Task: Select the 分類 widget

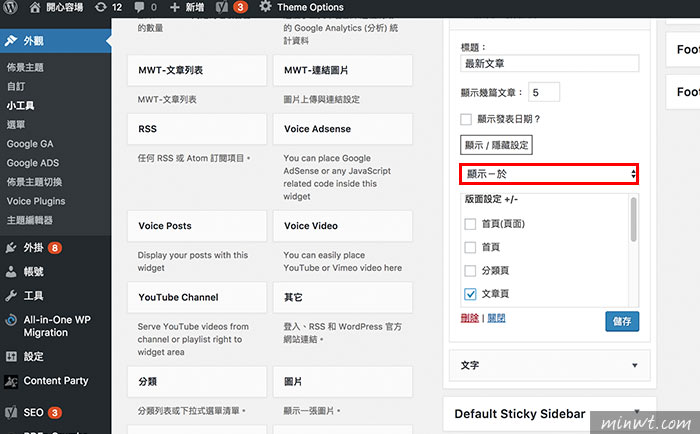Action: (x=197, y=382)
